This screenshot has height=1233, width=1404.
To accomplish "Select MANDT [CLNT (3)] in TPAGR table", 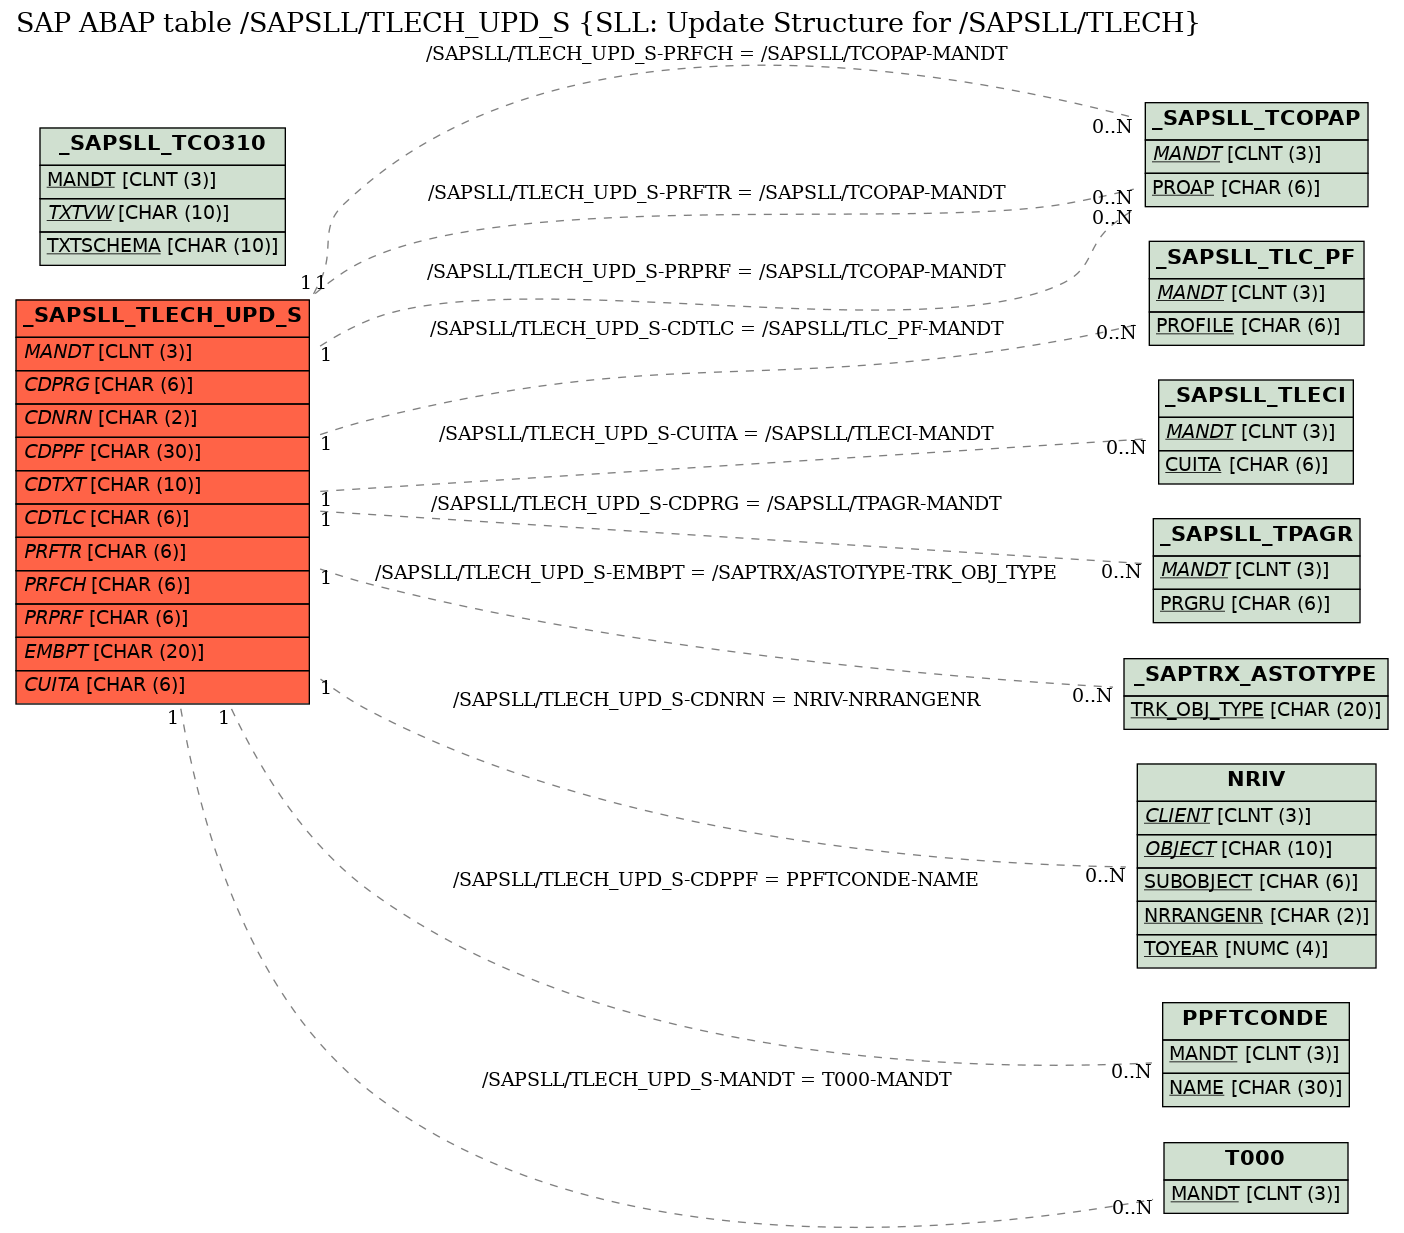I will tap(1256, 571).
